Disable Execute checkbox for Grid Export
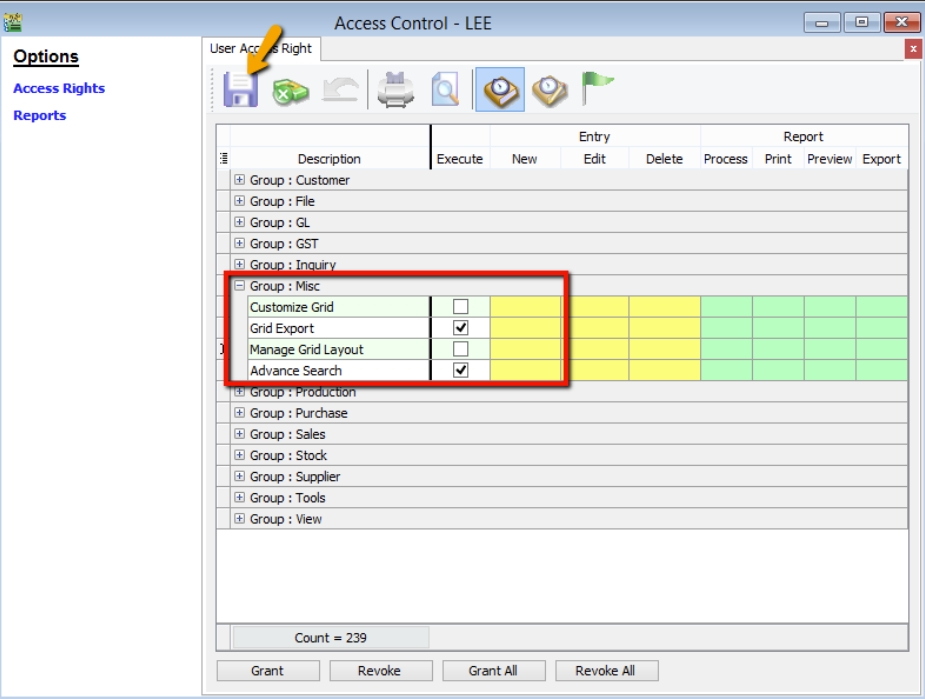This screenshot has height=699, width=925. tap(460, 328)
